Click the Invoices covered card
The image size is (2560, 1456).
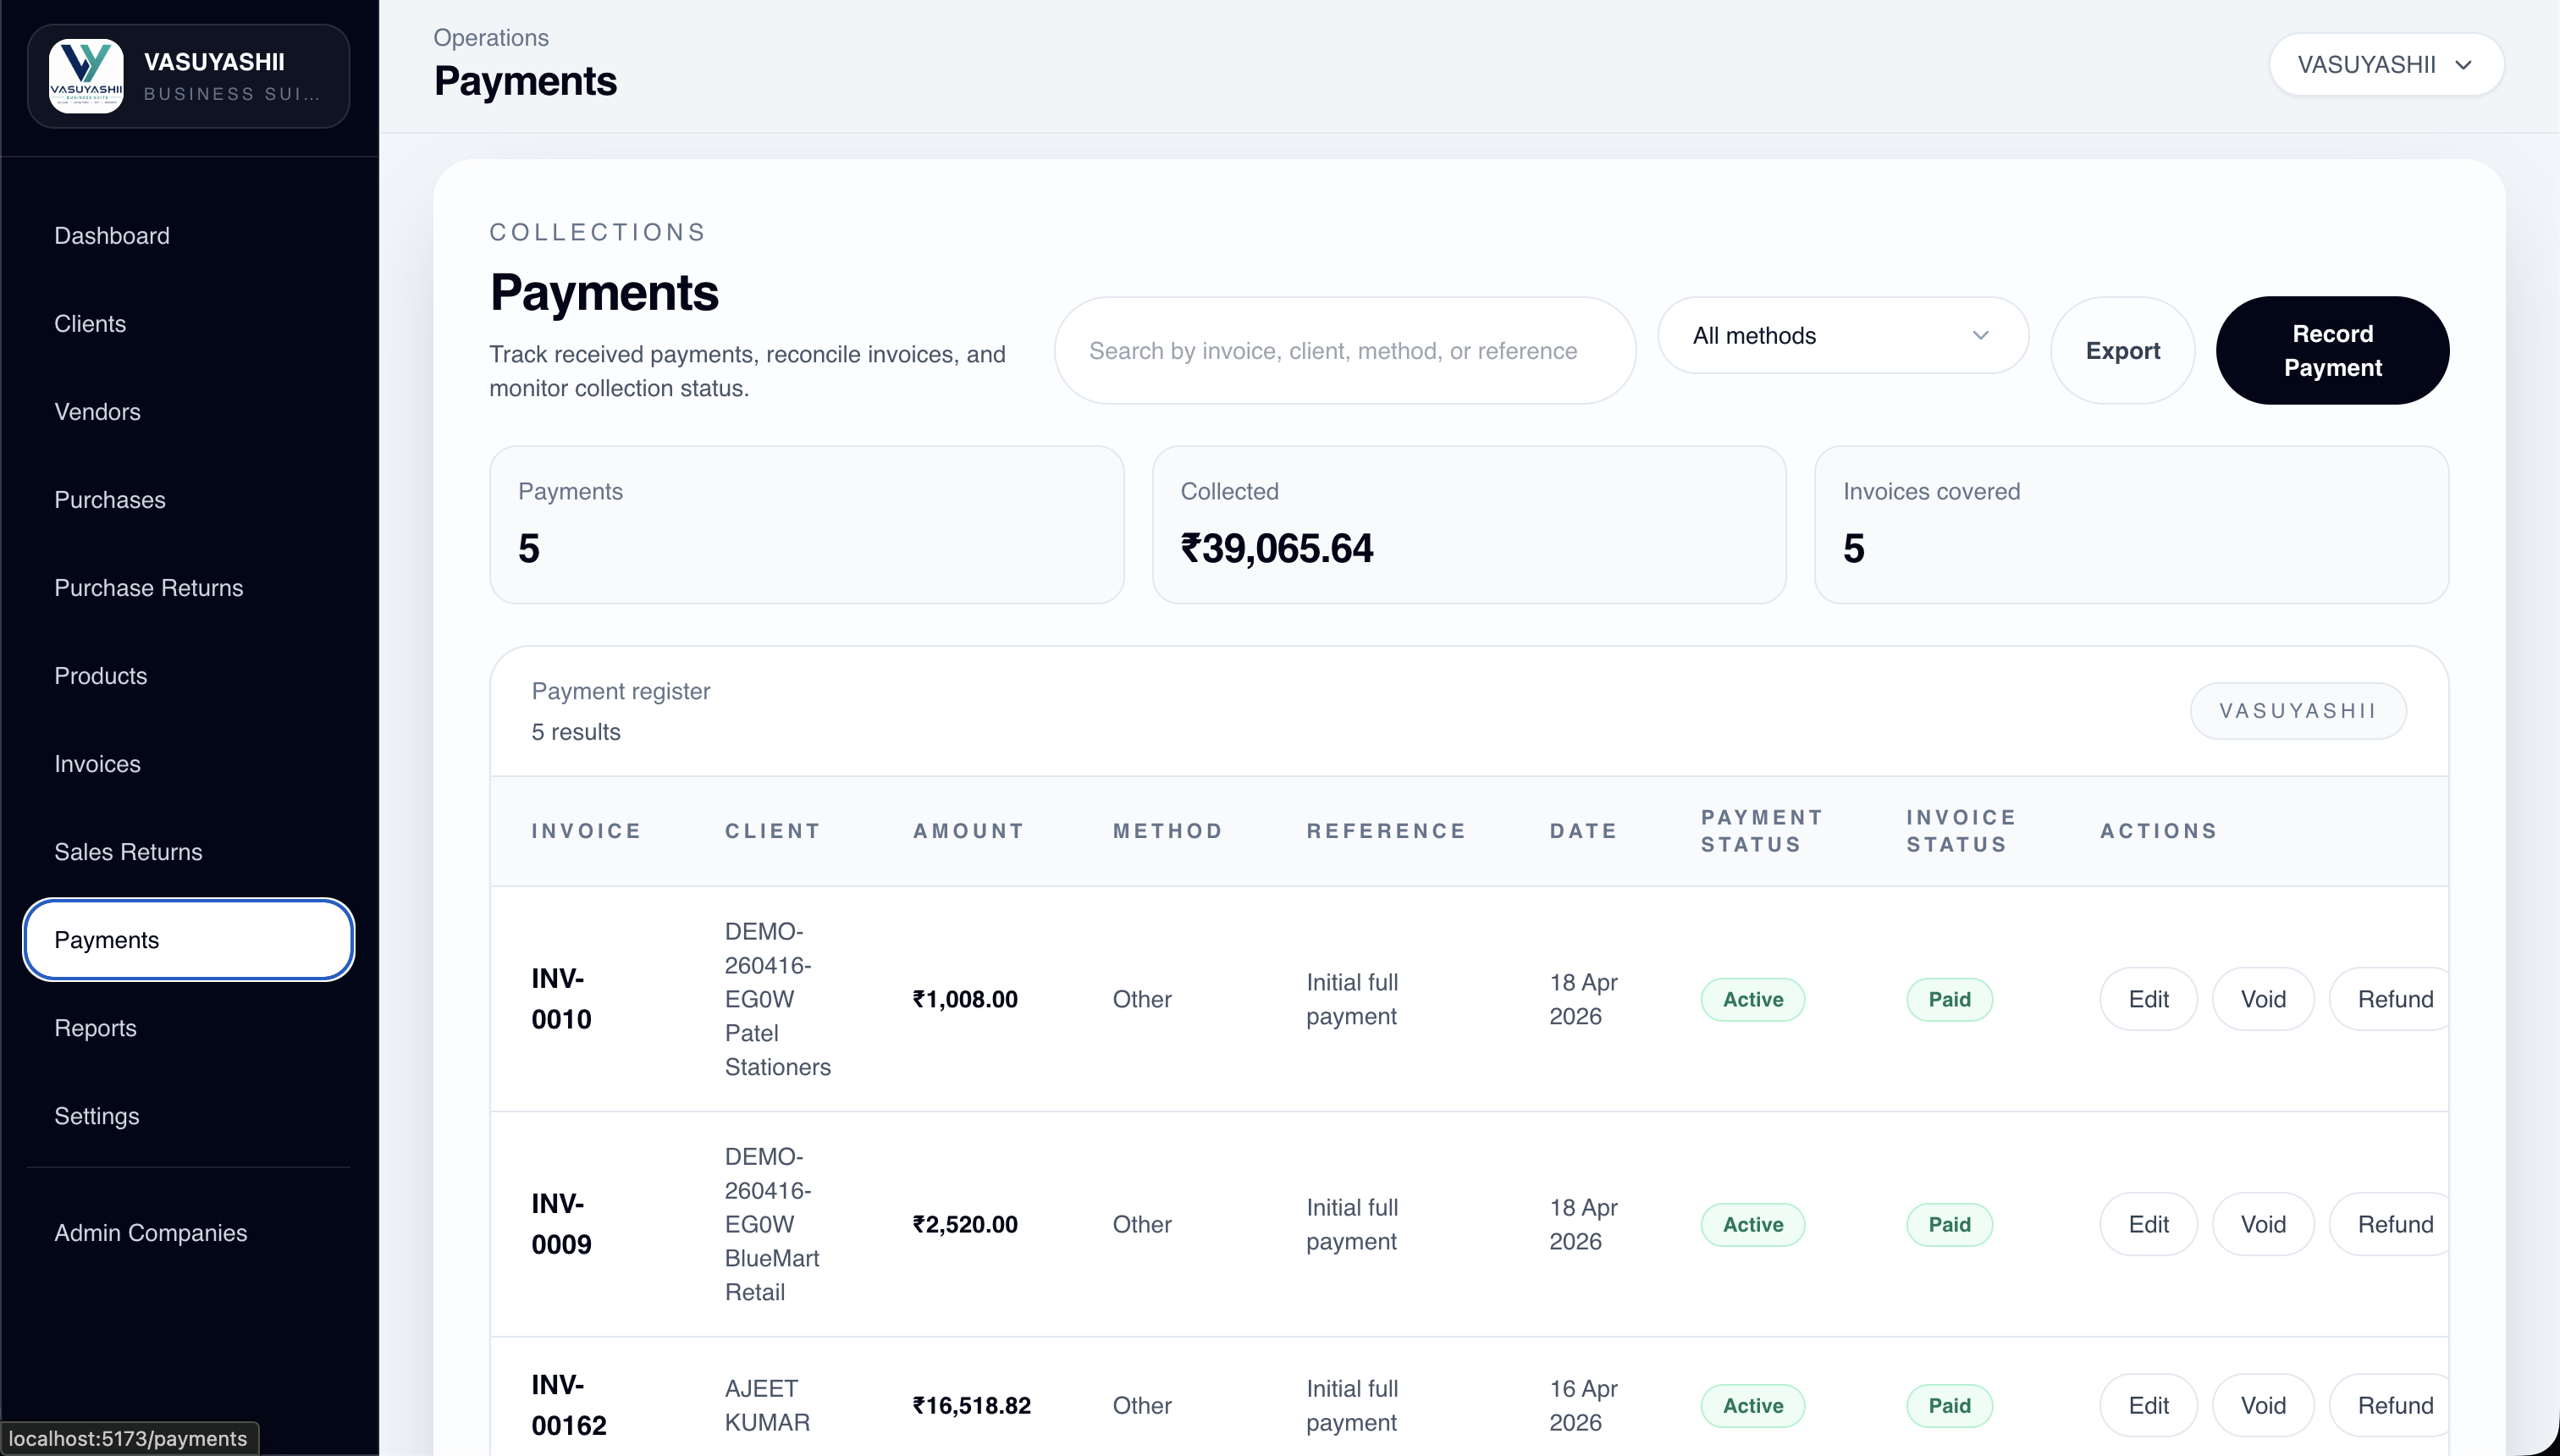click(x=2131, y=525)
